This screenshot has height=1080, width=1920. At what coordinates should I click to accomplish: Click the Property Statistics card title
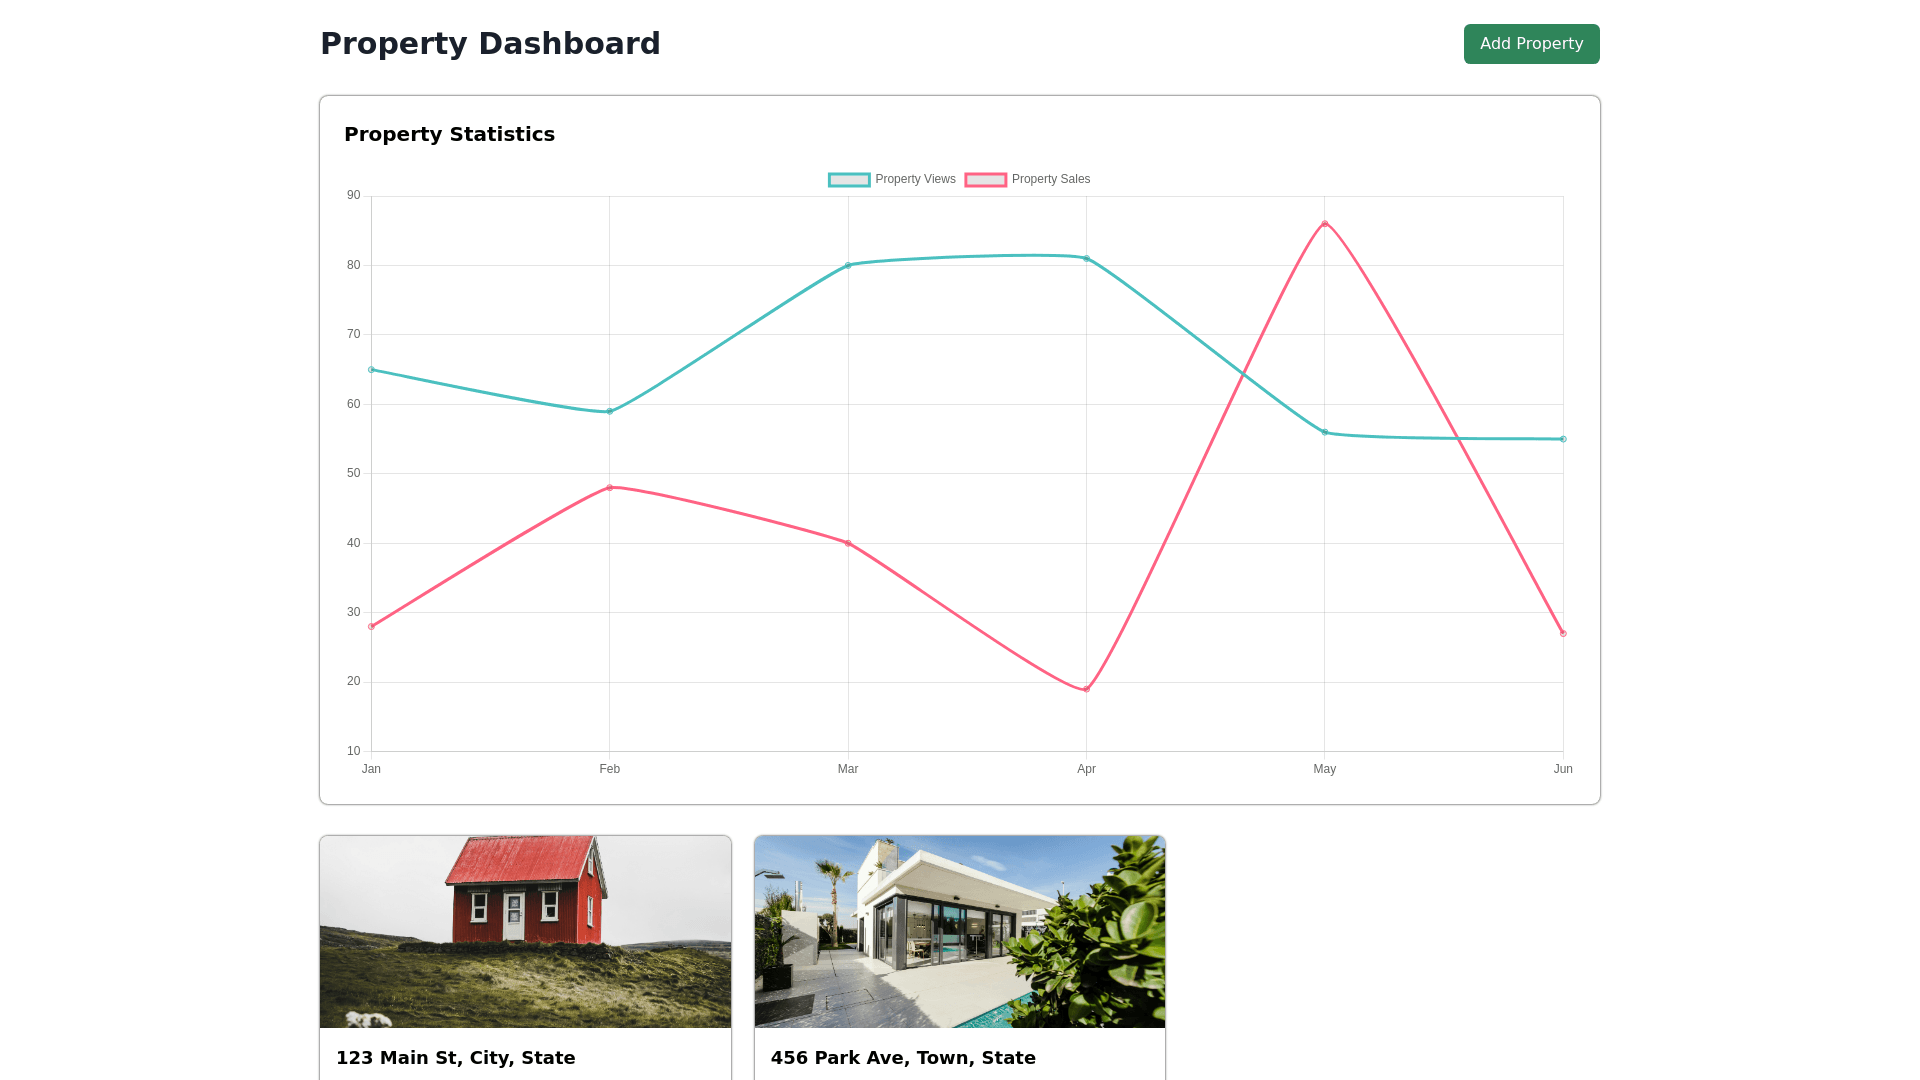click(x=449, y=135)
